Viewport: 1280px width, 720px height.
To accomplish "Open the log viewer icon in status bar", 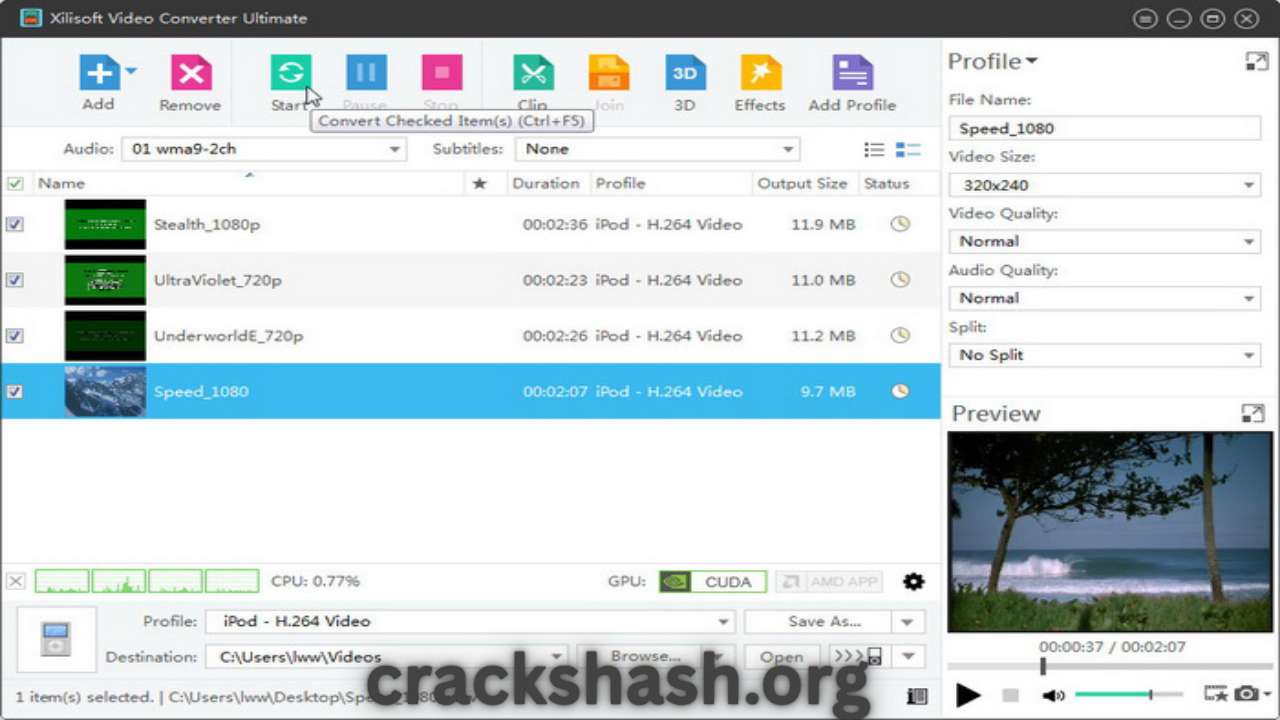I will (916, 696).
